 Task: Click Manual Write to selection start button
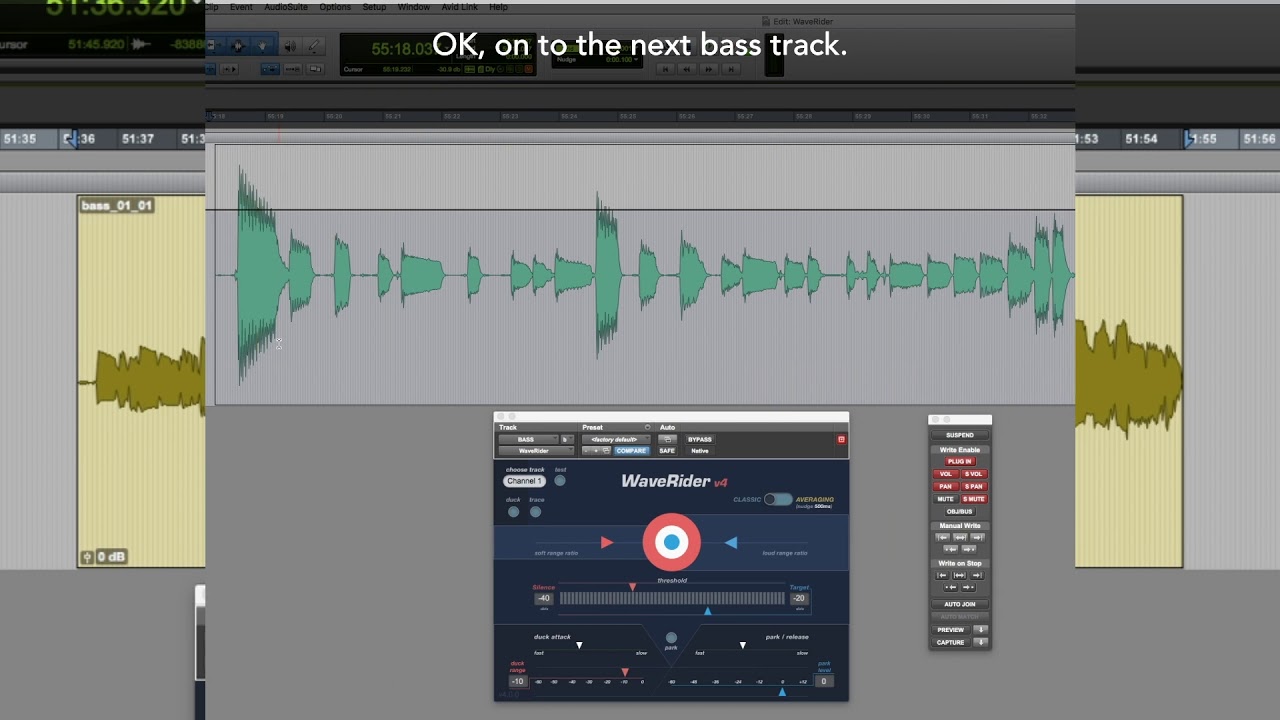pyautogui.click(x=942, y=538)
